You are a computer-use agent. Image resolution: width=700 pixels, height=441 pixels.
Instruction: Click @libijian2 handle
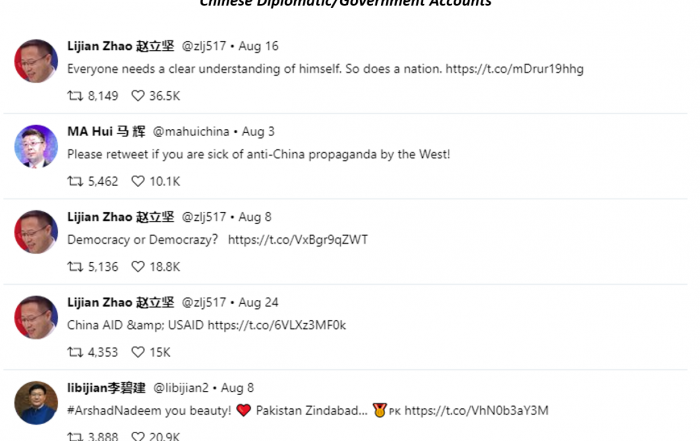tap(181, 388)
